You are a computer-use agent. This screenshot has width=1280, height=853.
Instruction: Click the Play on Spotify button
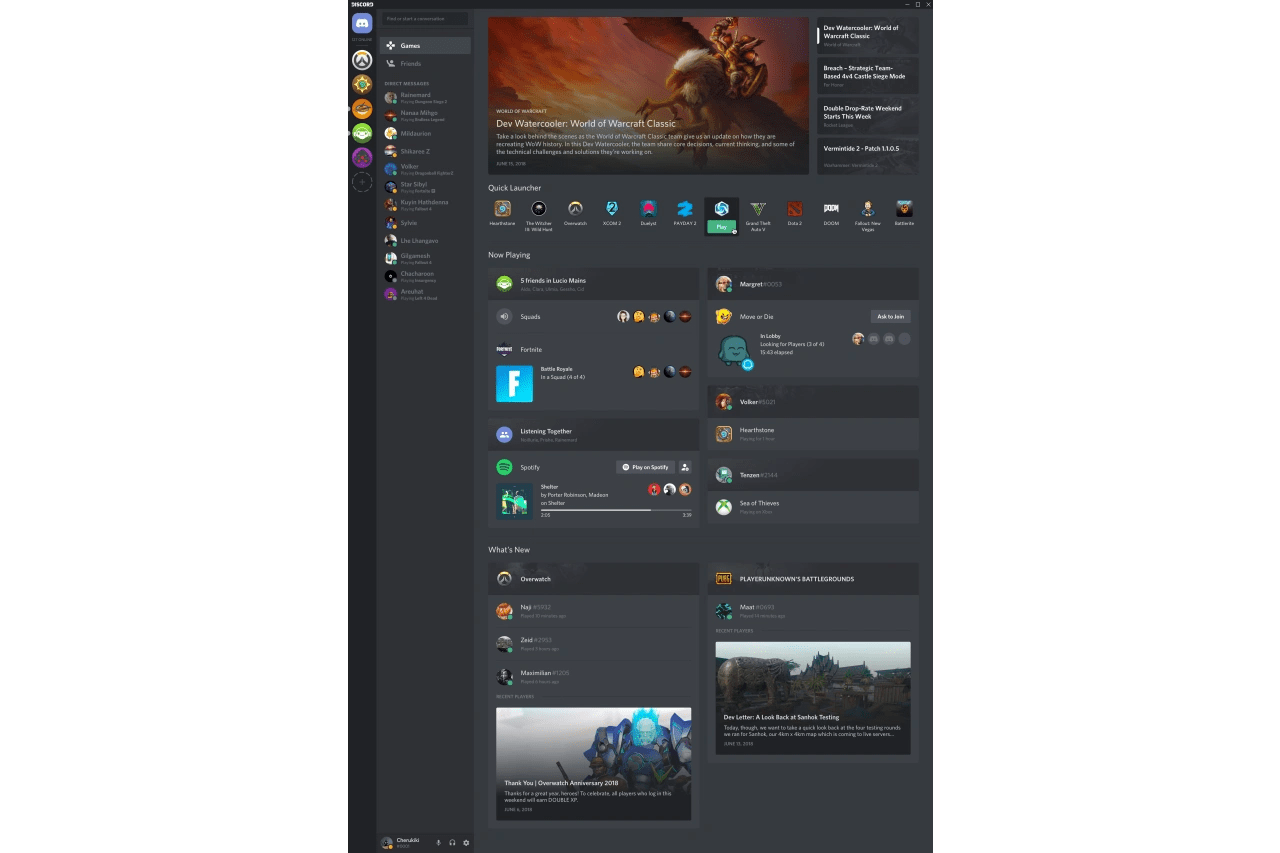645,467
